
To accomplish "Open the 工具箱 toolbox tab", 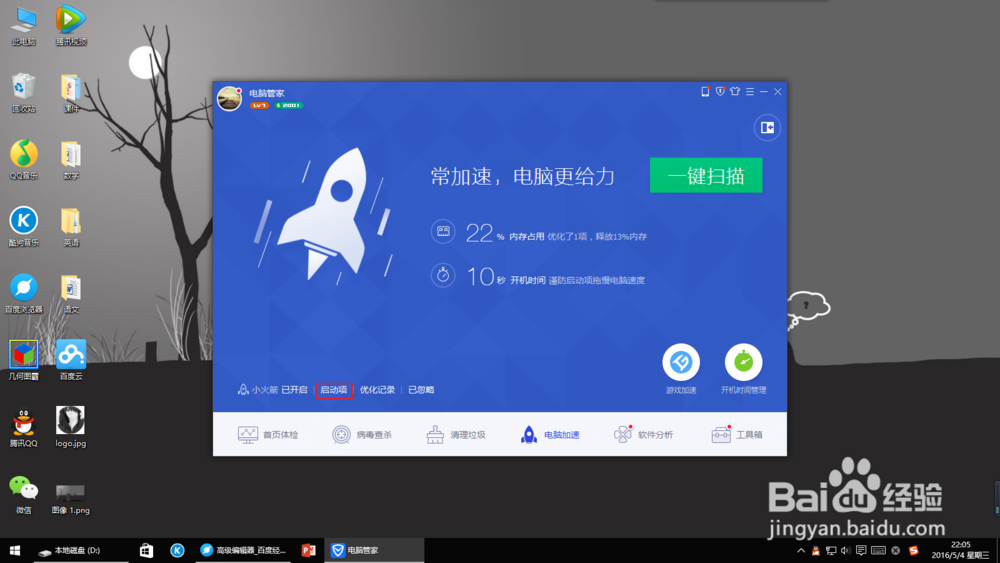I will (x=737, y=435).
